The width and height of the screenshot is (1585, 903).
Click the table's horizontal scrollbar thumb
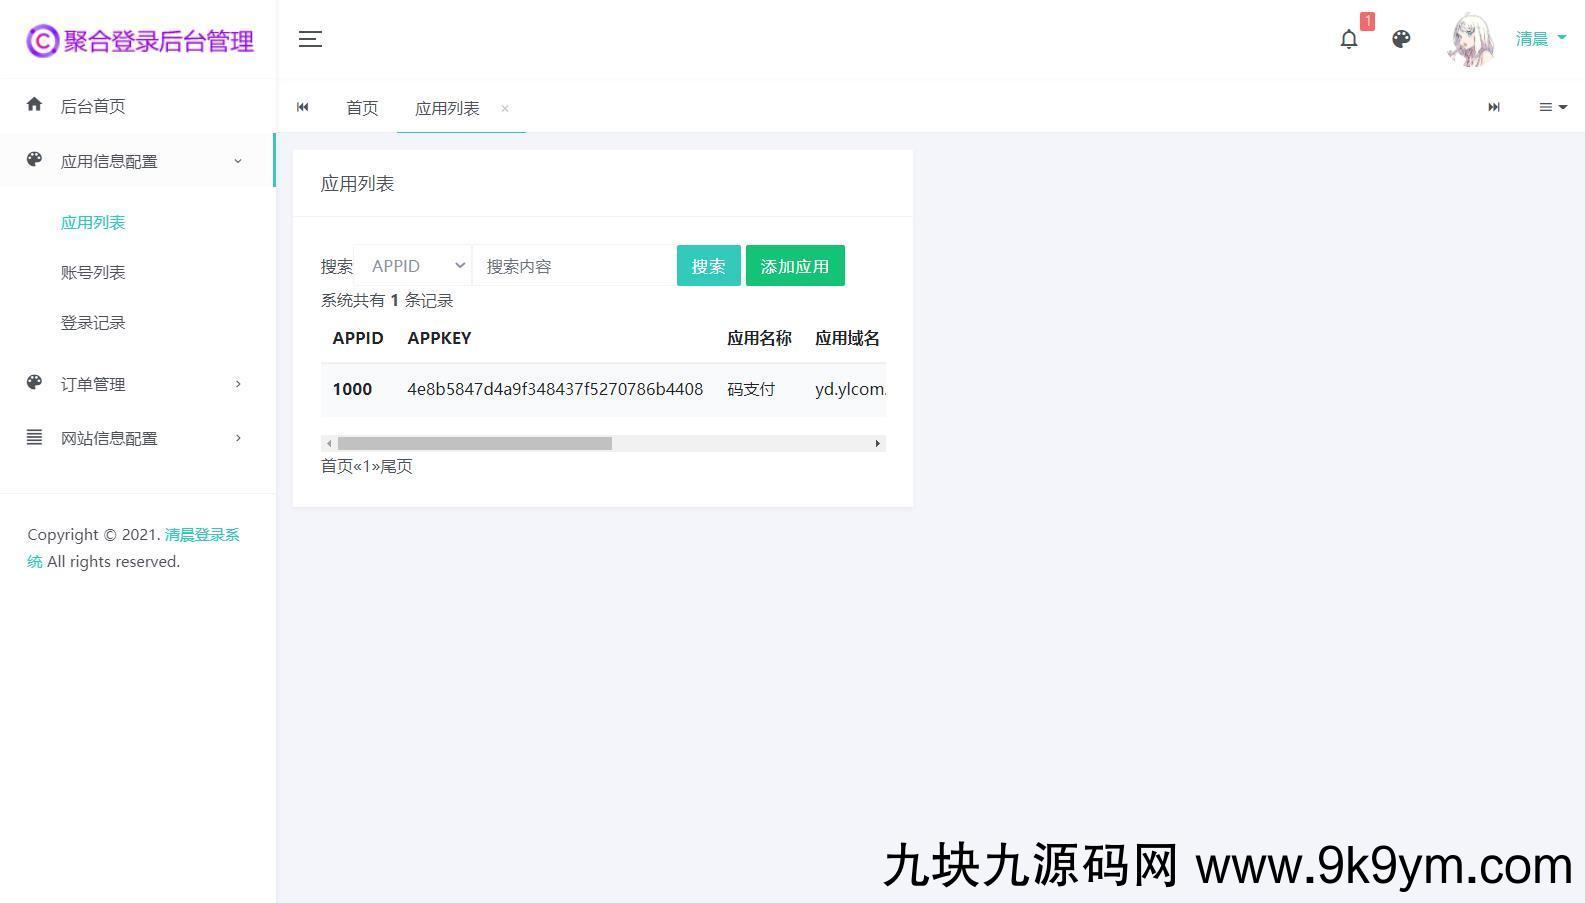click(x=474, y=443)
